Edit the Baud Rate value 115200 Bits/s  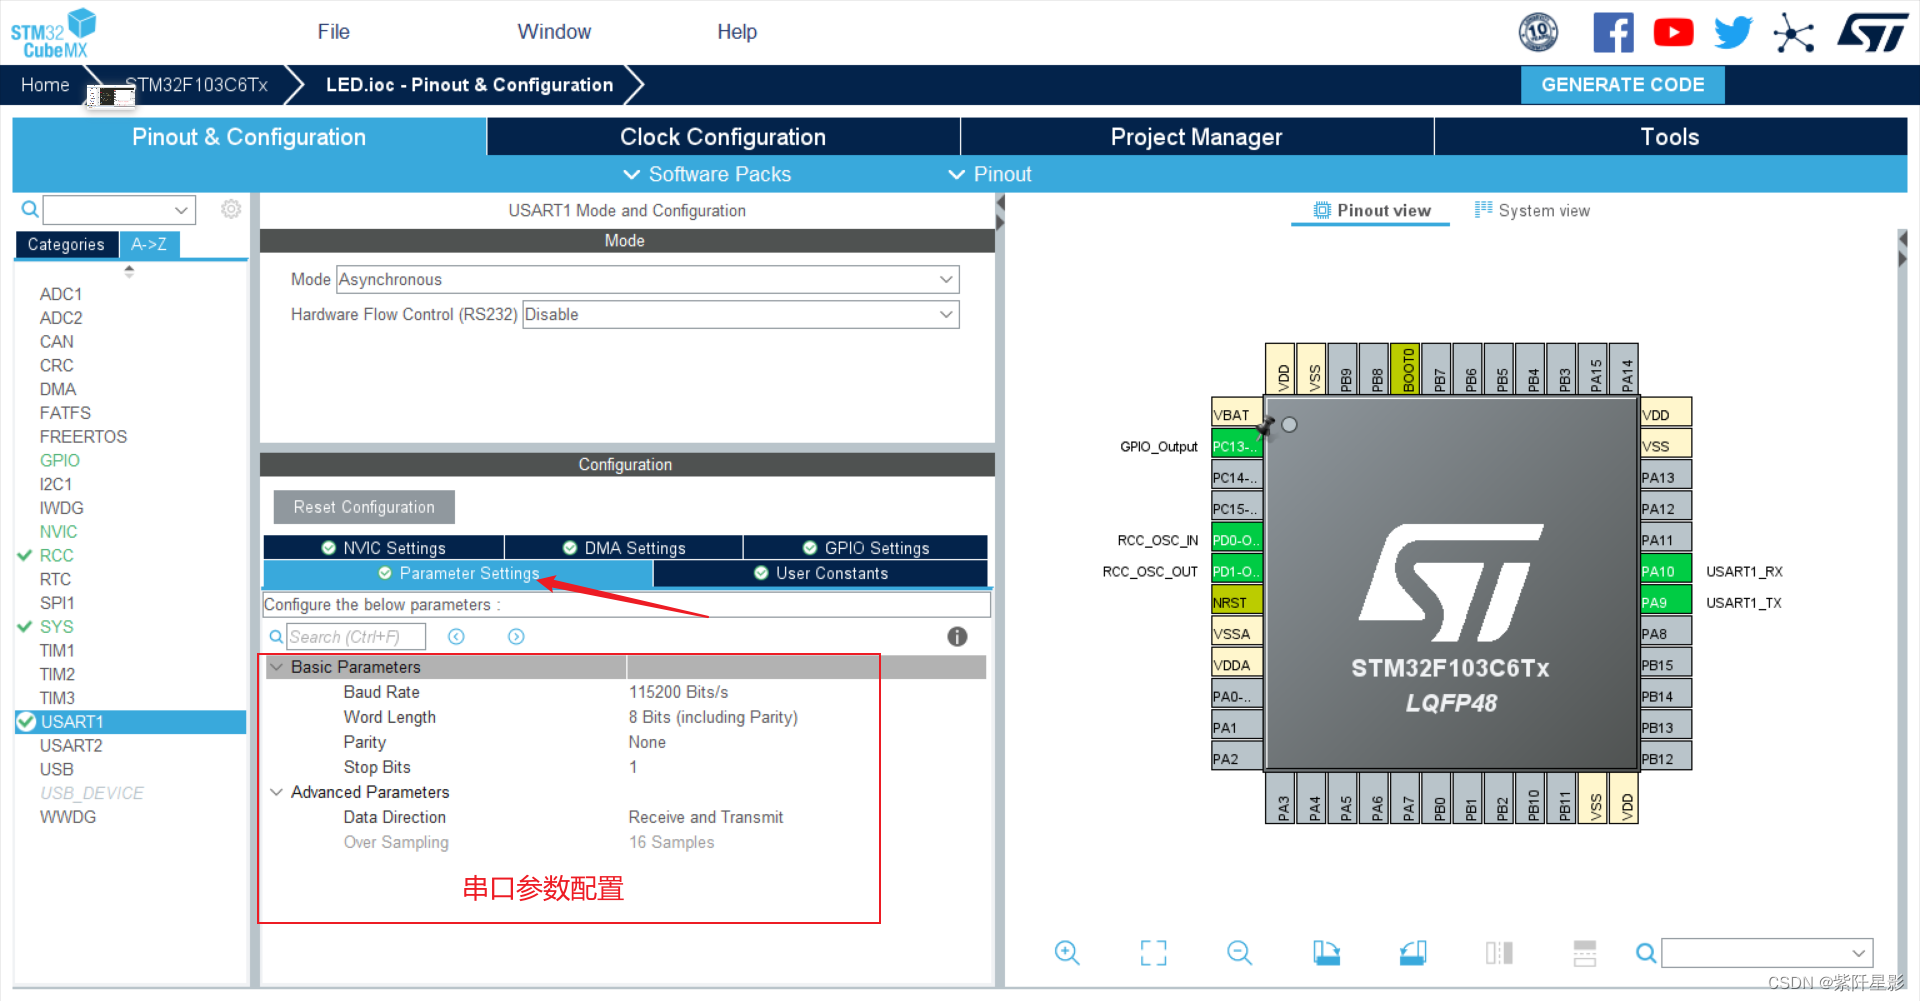coord(678,692)
